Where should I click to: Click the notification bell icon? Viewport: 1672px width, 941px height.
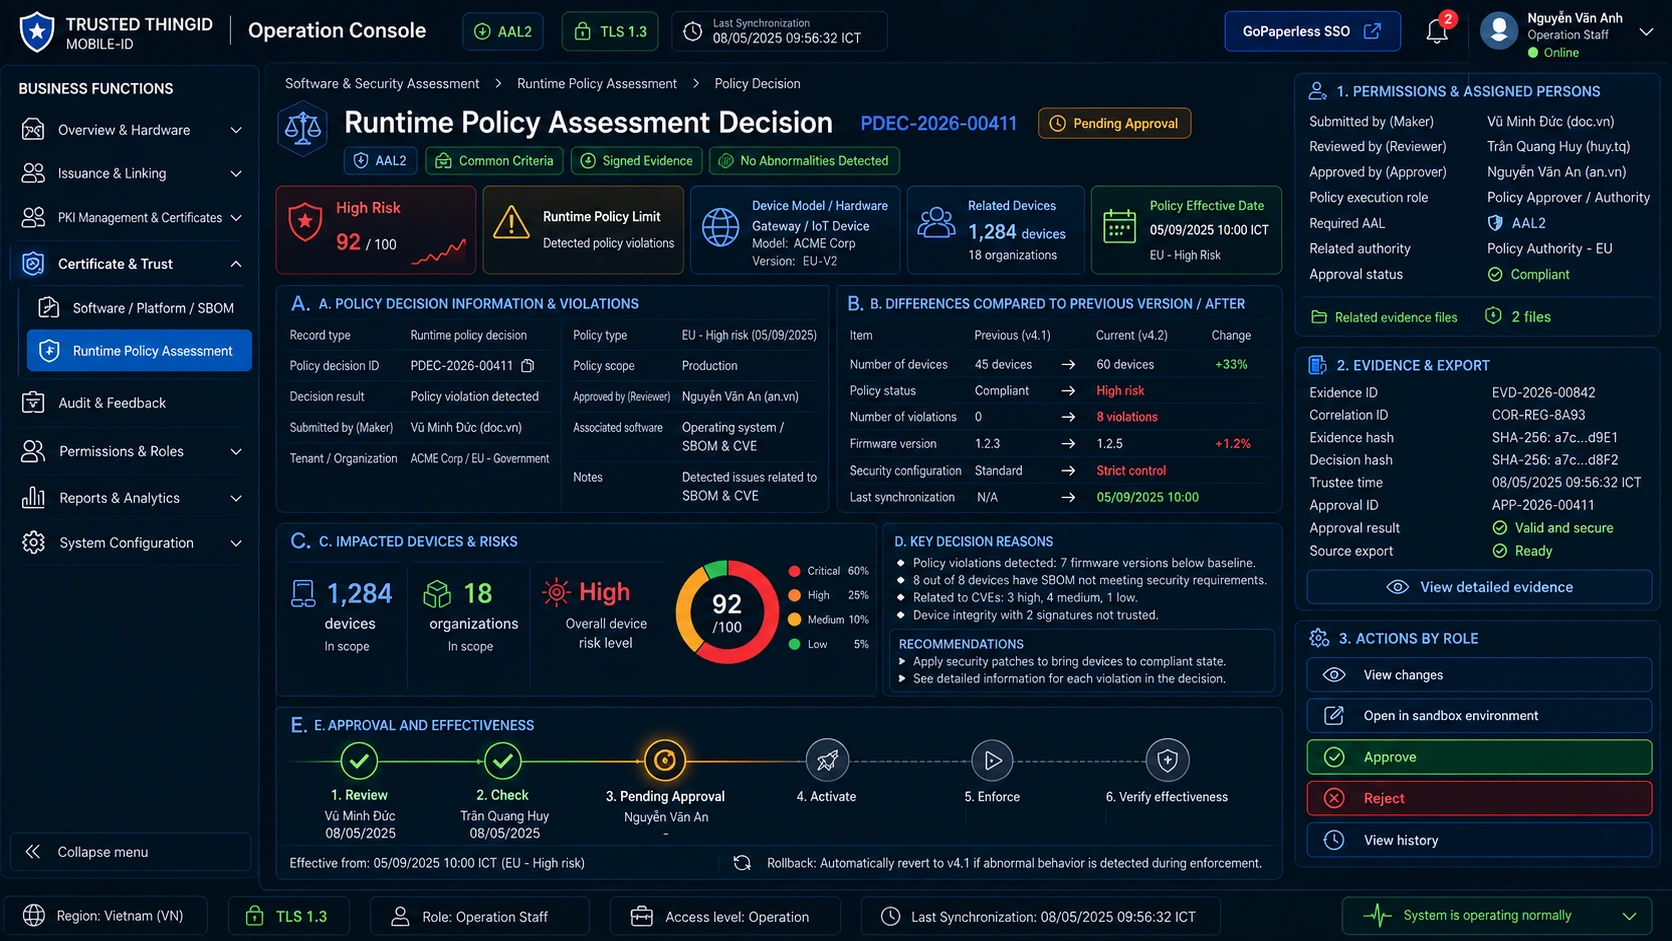click(x=1437, y=31)
